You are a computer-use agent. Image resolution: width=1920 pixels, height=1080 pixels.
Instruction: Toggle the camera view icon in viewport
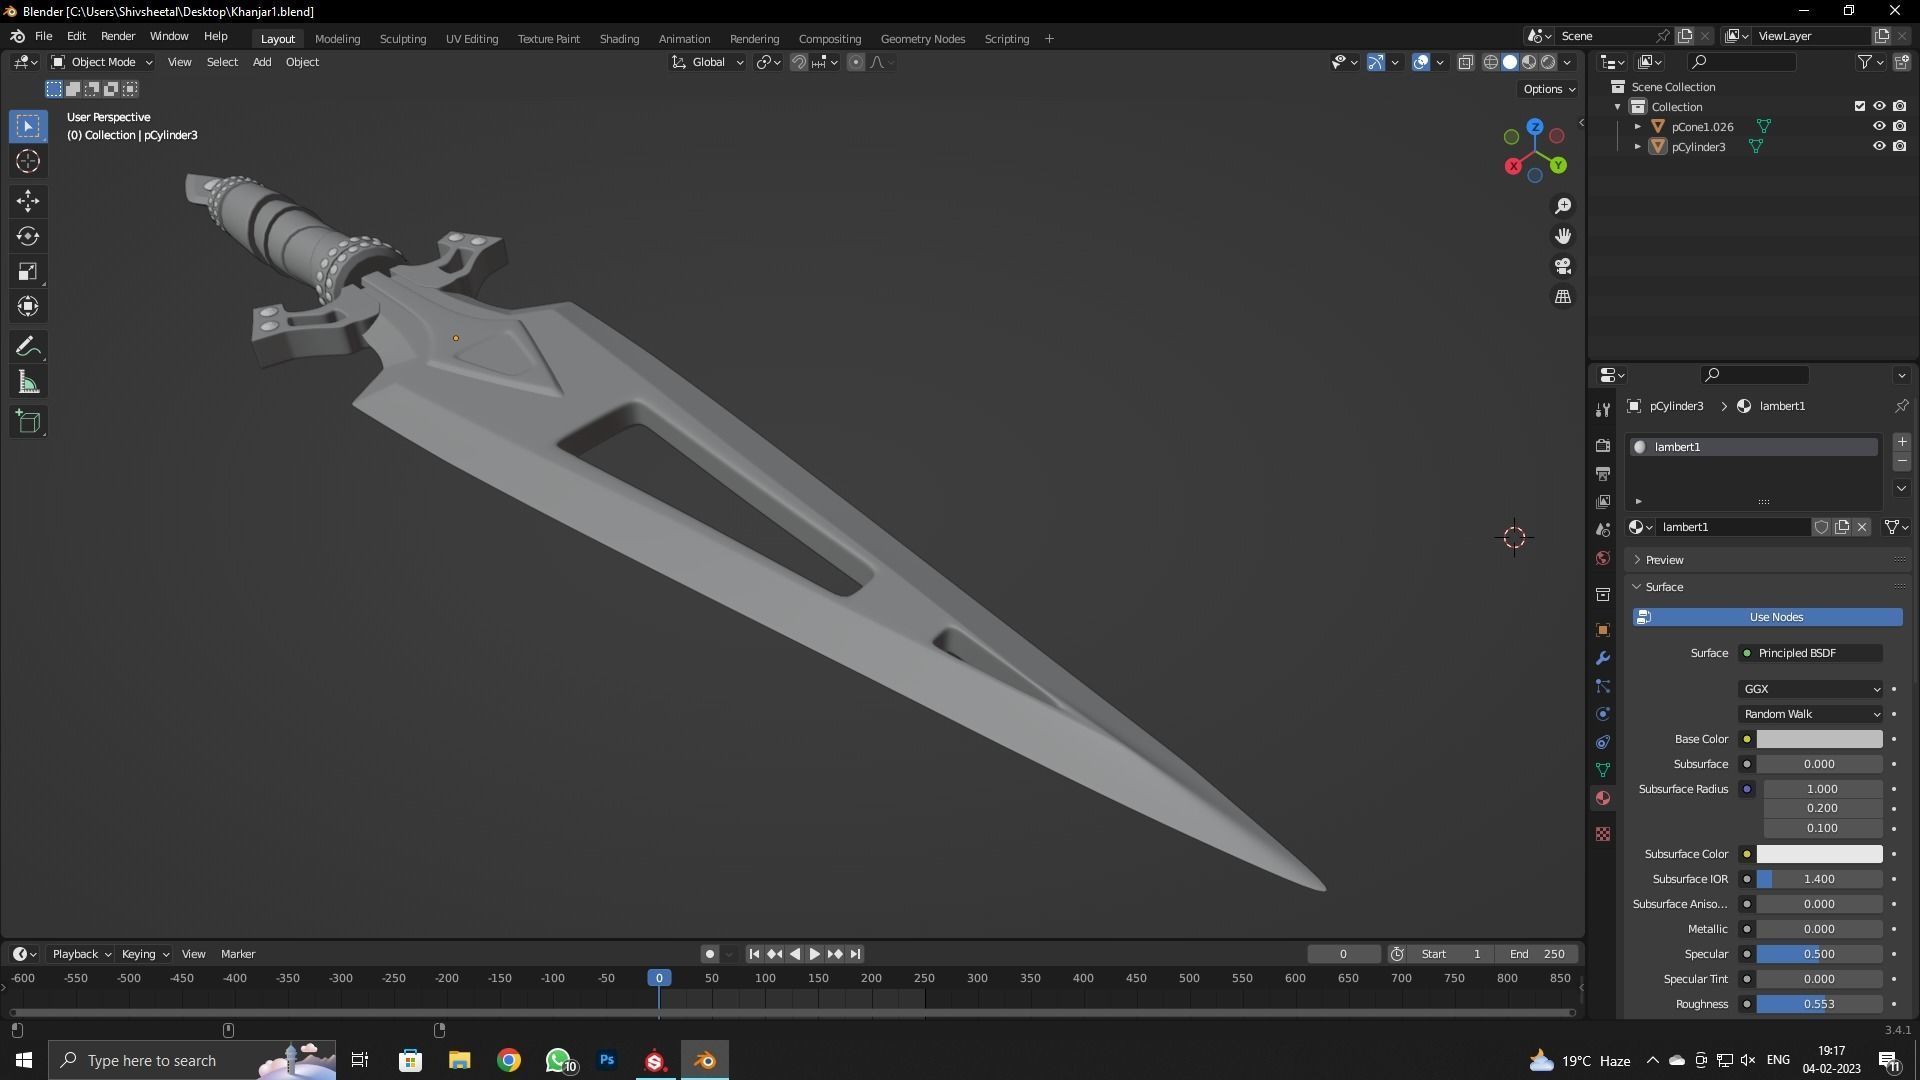1563,266
